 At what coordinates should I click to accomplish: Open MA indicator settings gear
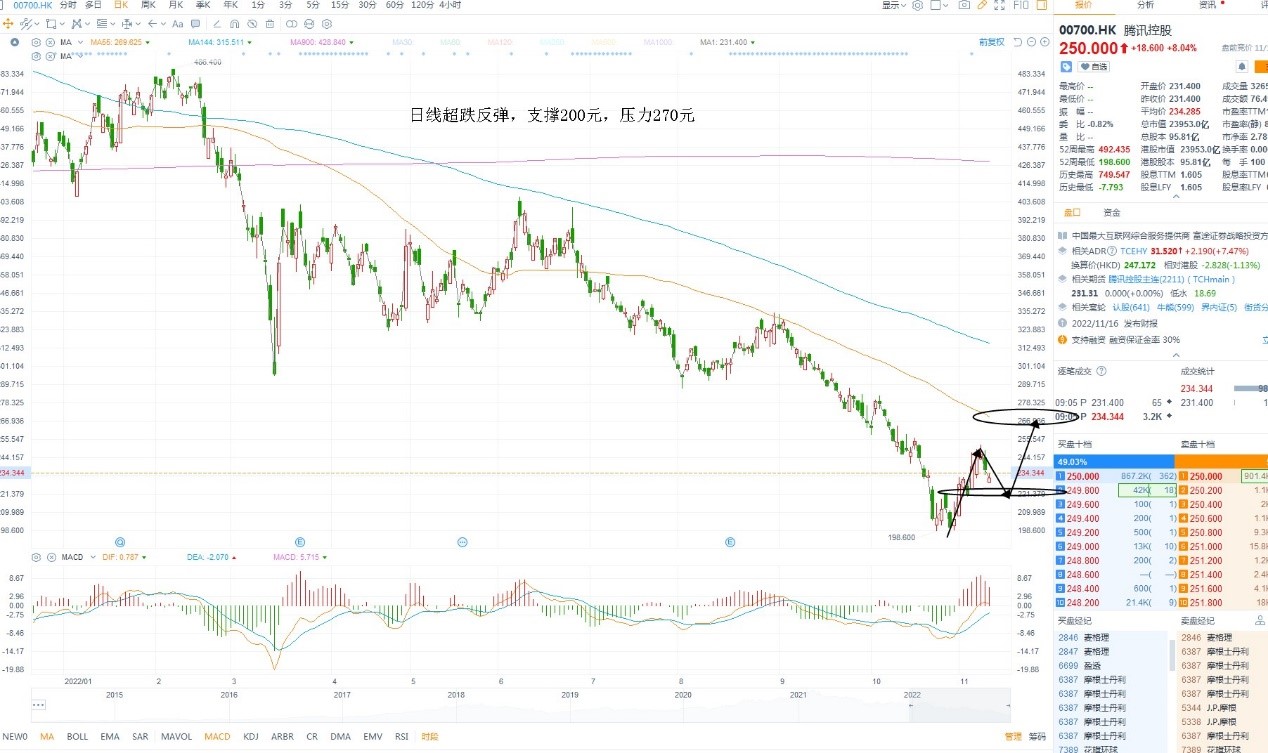pos(37,42)
